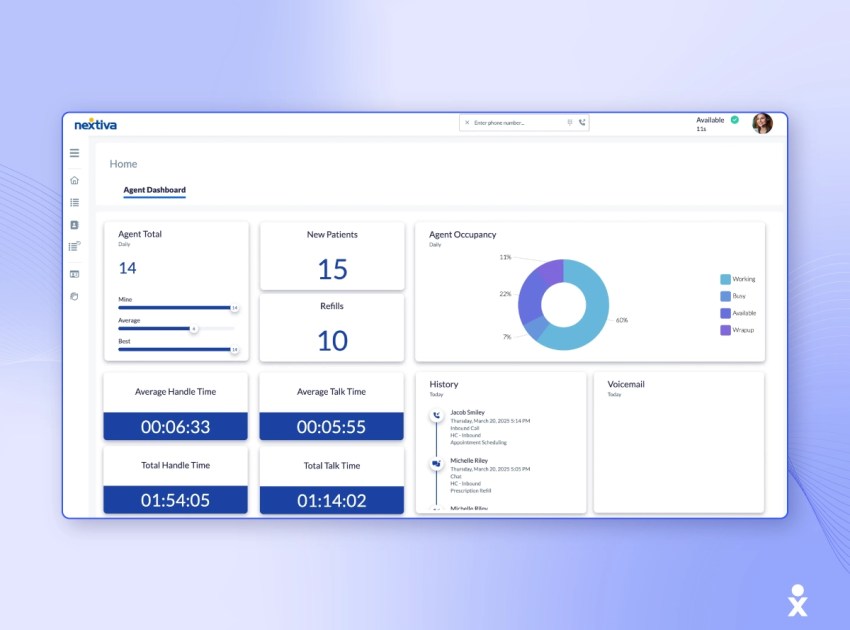Open the call queue list icon
Screen dimensions: 850x630
(74, 201)
